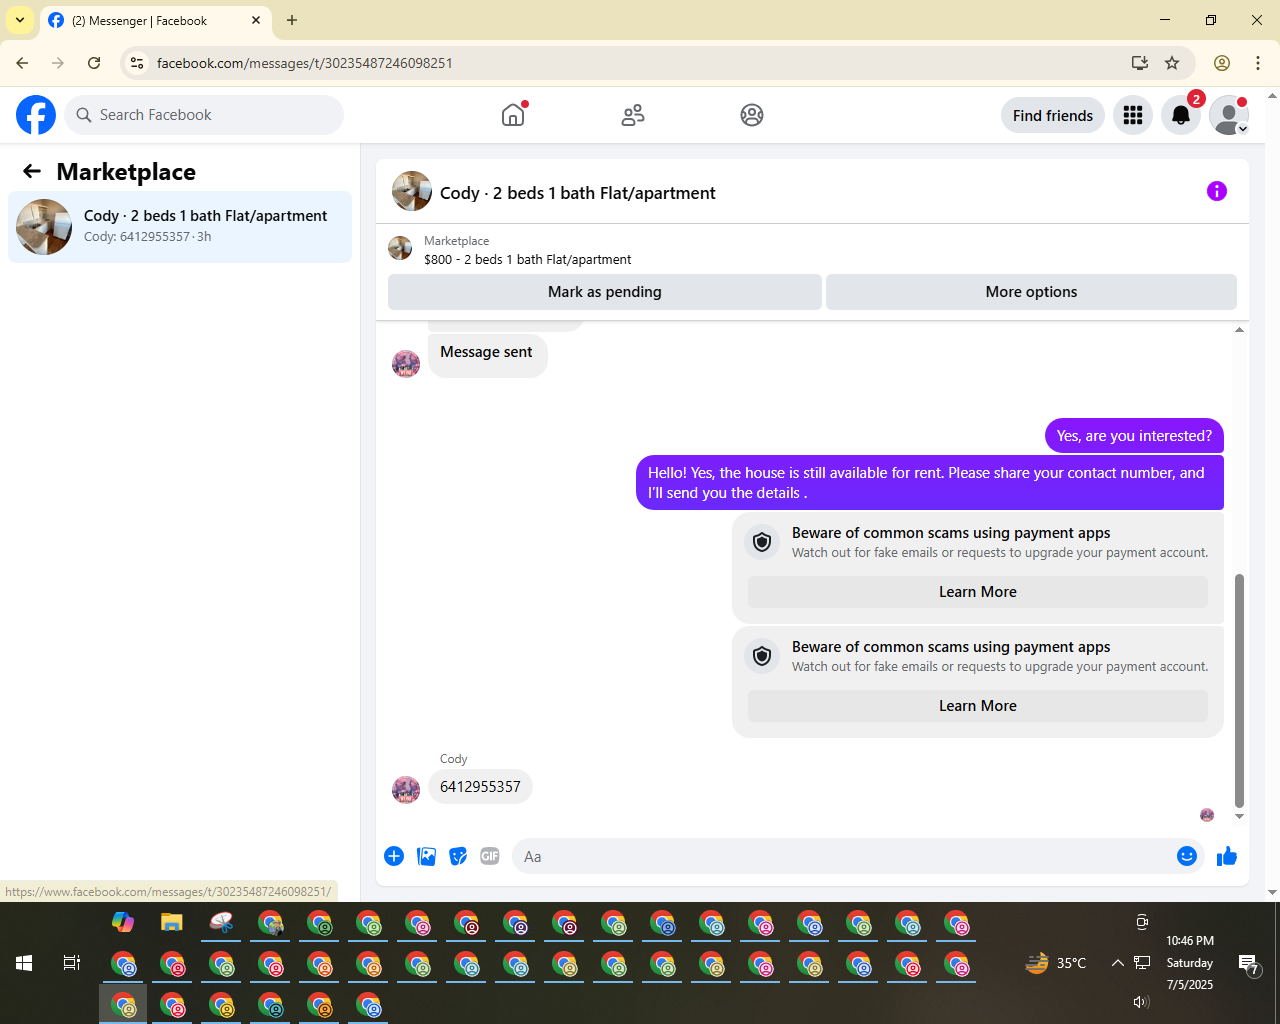Open Groups icon in top navigation
1280x1024 pixels.
[752, 115]
